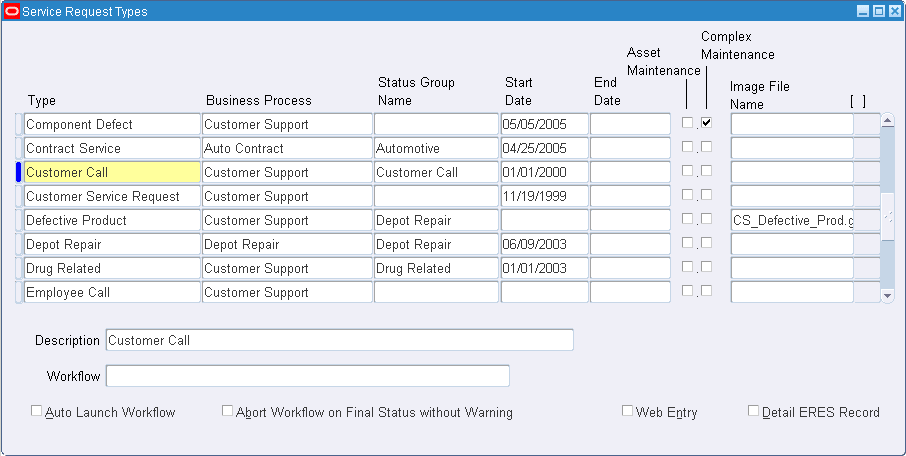Click the Description field
Viewport: 906px width, 456px height.
[339, 340]
